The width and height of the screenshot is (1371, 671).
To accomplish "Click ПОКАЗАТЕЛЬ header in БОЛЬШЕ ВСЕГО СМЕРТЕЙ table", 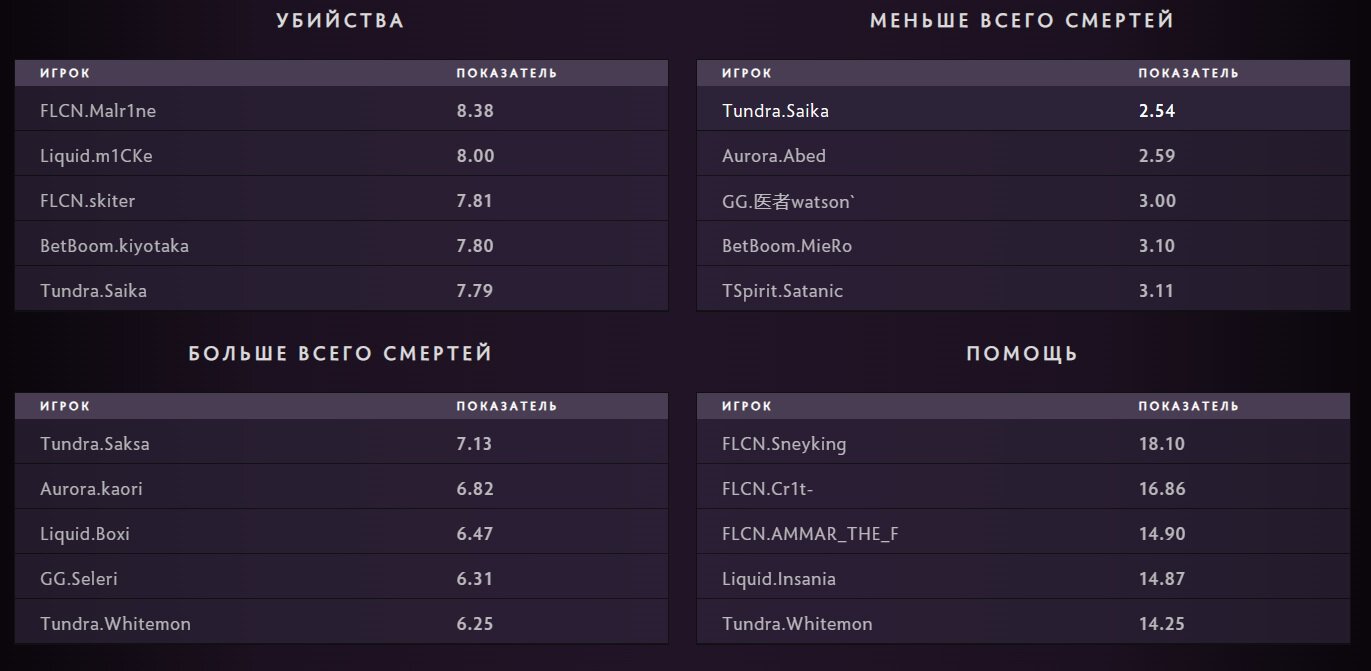I will 507,406.
